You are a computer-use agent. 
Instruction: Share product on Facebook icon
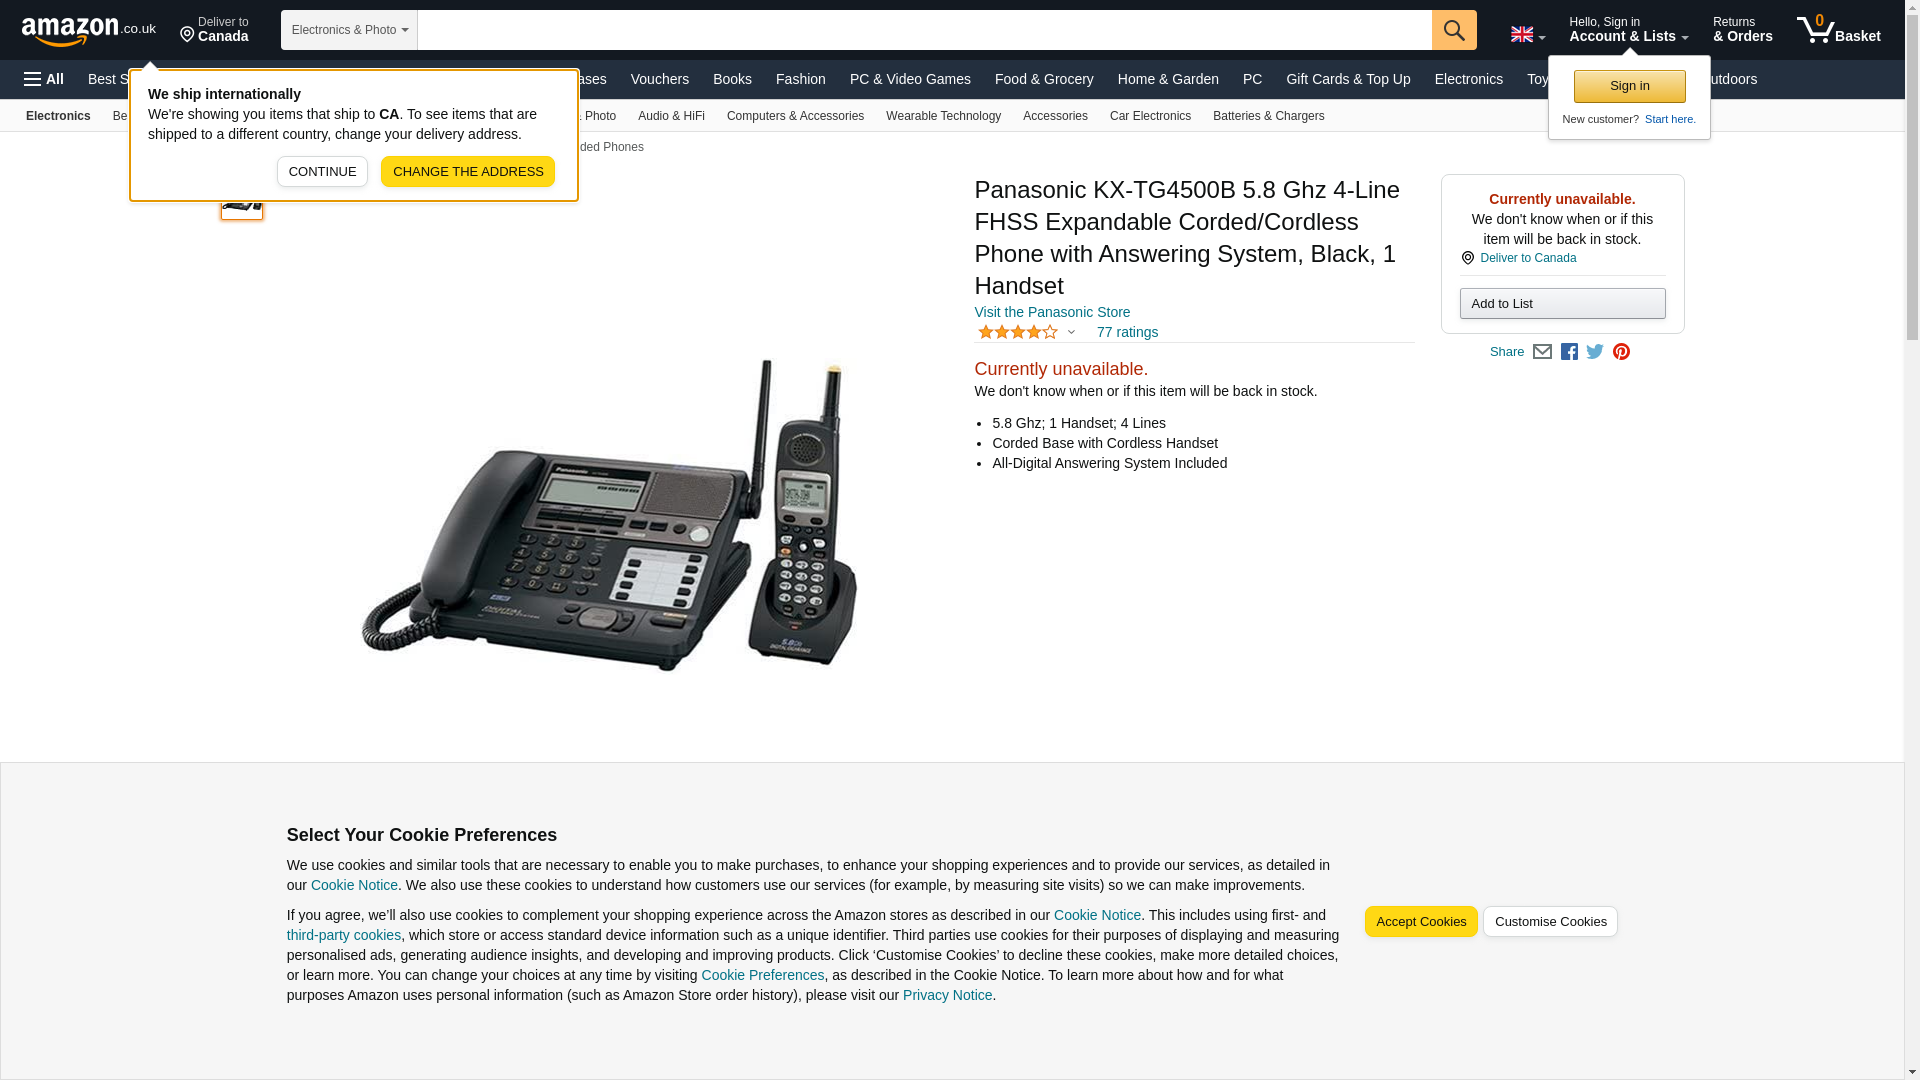[x=1568, y=352]
